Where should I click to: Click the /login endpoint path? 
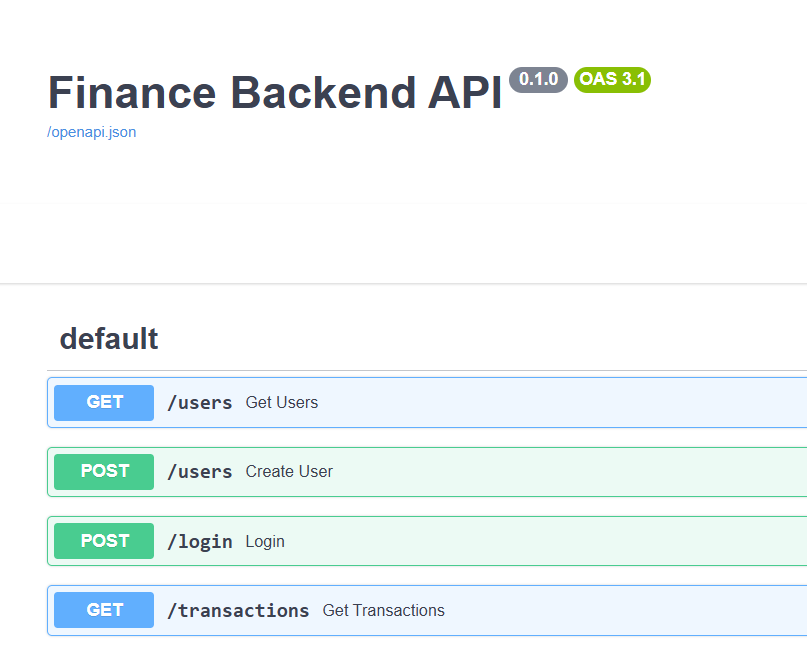(x=200, y=542)
